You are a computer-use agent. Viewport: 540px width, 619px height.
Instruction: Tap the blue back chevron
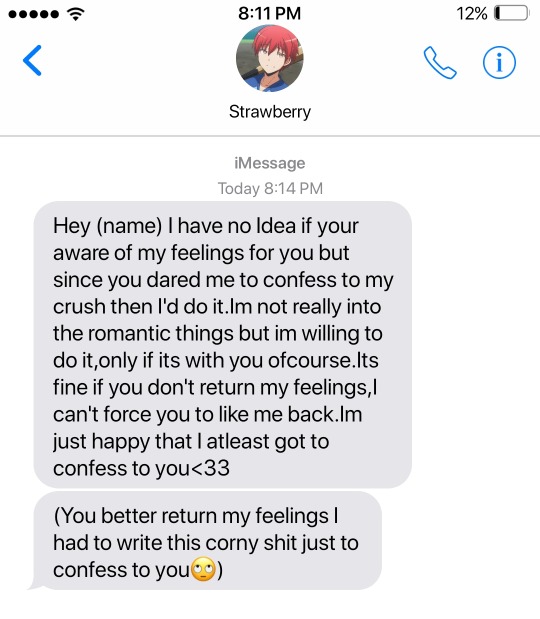click(32, 60)
